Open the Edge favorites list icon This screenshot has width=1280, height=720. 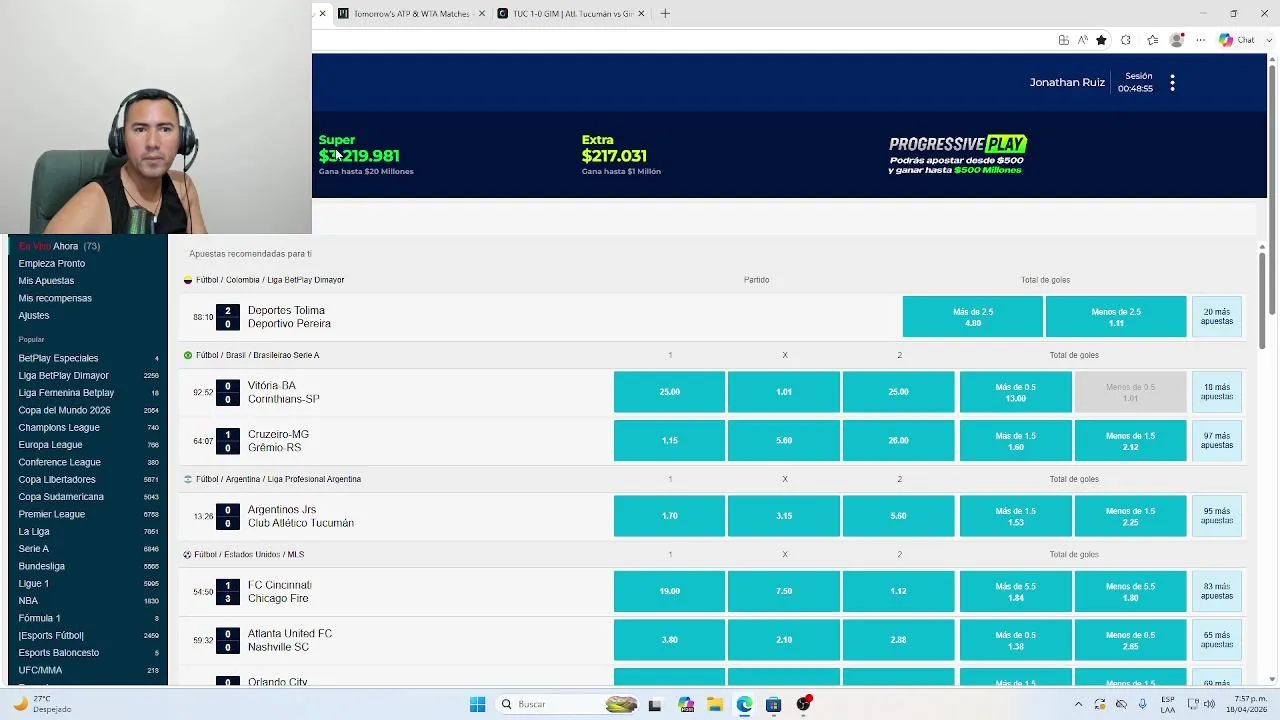[x=1152, y=40]
